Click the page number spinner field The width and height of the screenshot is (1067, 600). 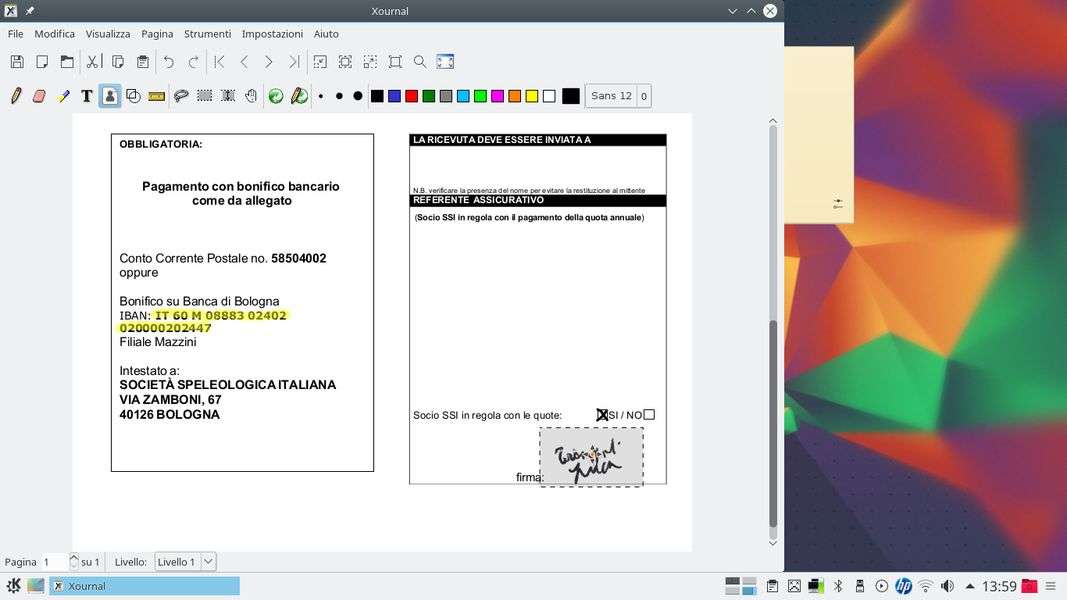54,562
